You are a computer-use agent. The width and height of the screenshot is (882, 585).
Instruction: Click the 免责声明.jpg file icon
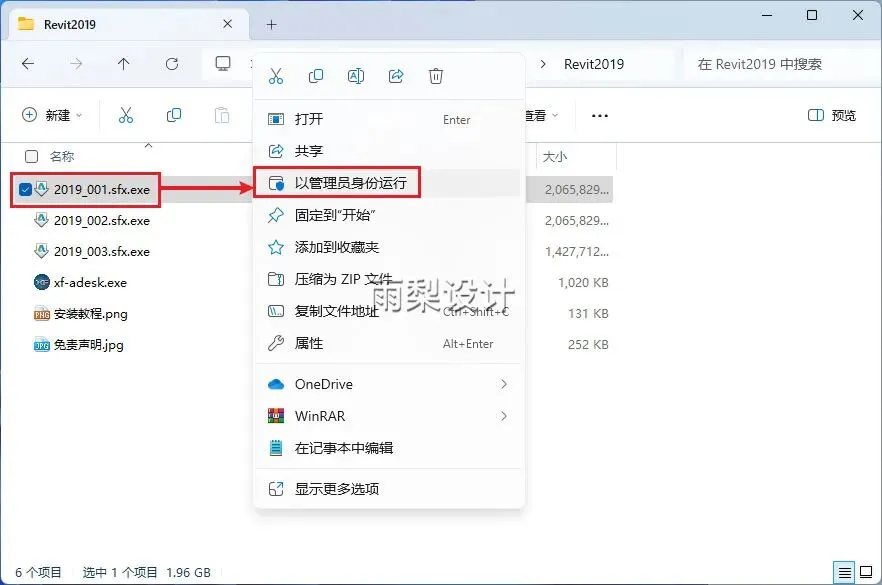coord(42,345)
